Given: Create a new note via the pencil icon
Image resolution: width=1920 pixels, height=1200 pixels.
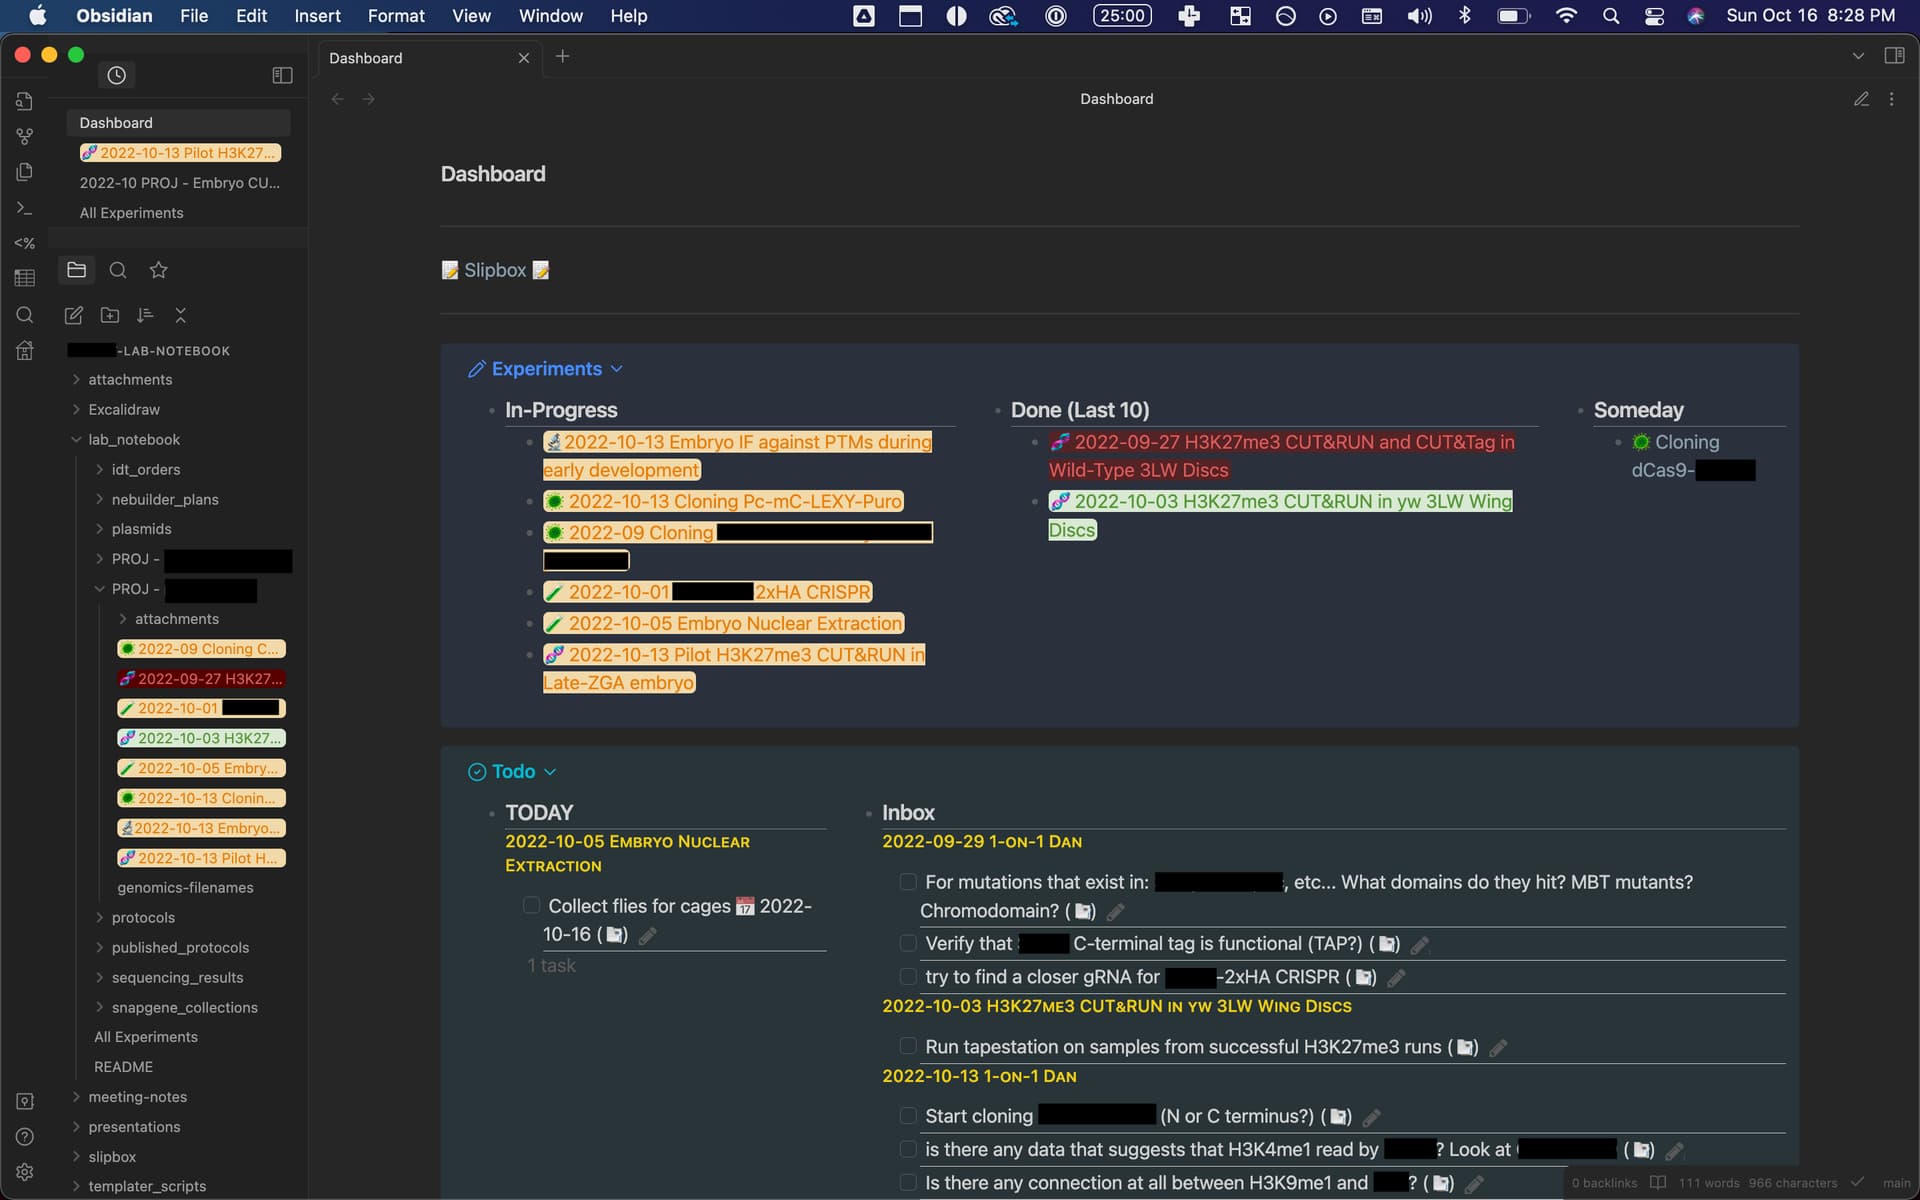Looking at the screenshot, I should pyautogui.click(x=73, y=315).
